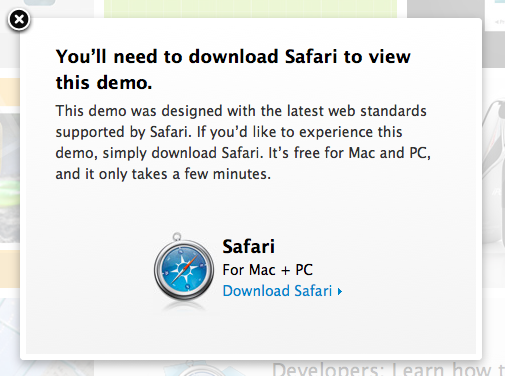Click the green thumbnail above the dialog

click(250, 9)
